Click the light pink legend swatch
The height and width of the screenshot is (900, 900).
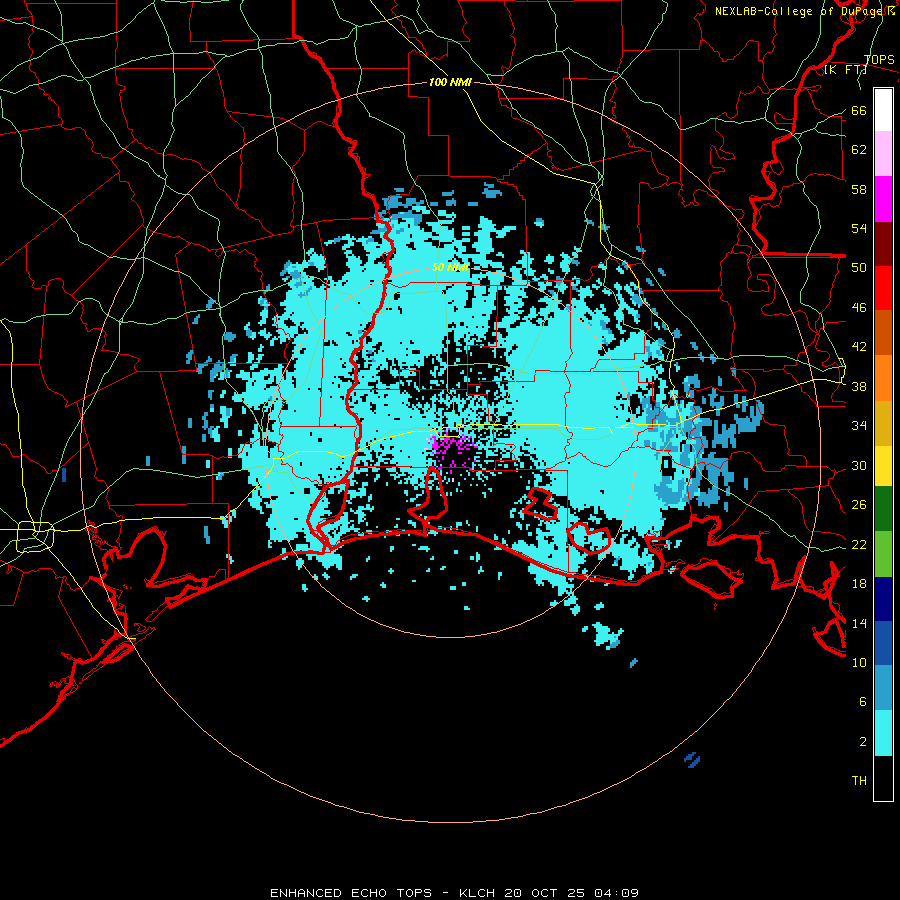point(883,154)
